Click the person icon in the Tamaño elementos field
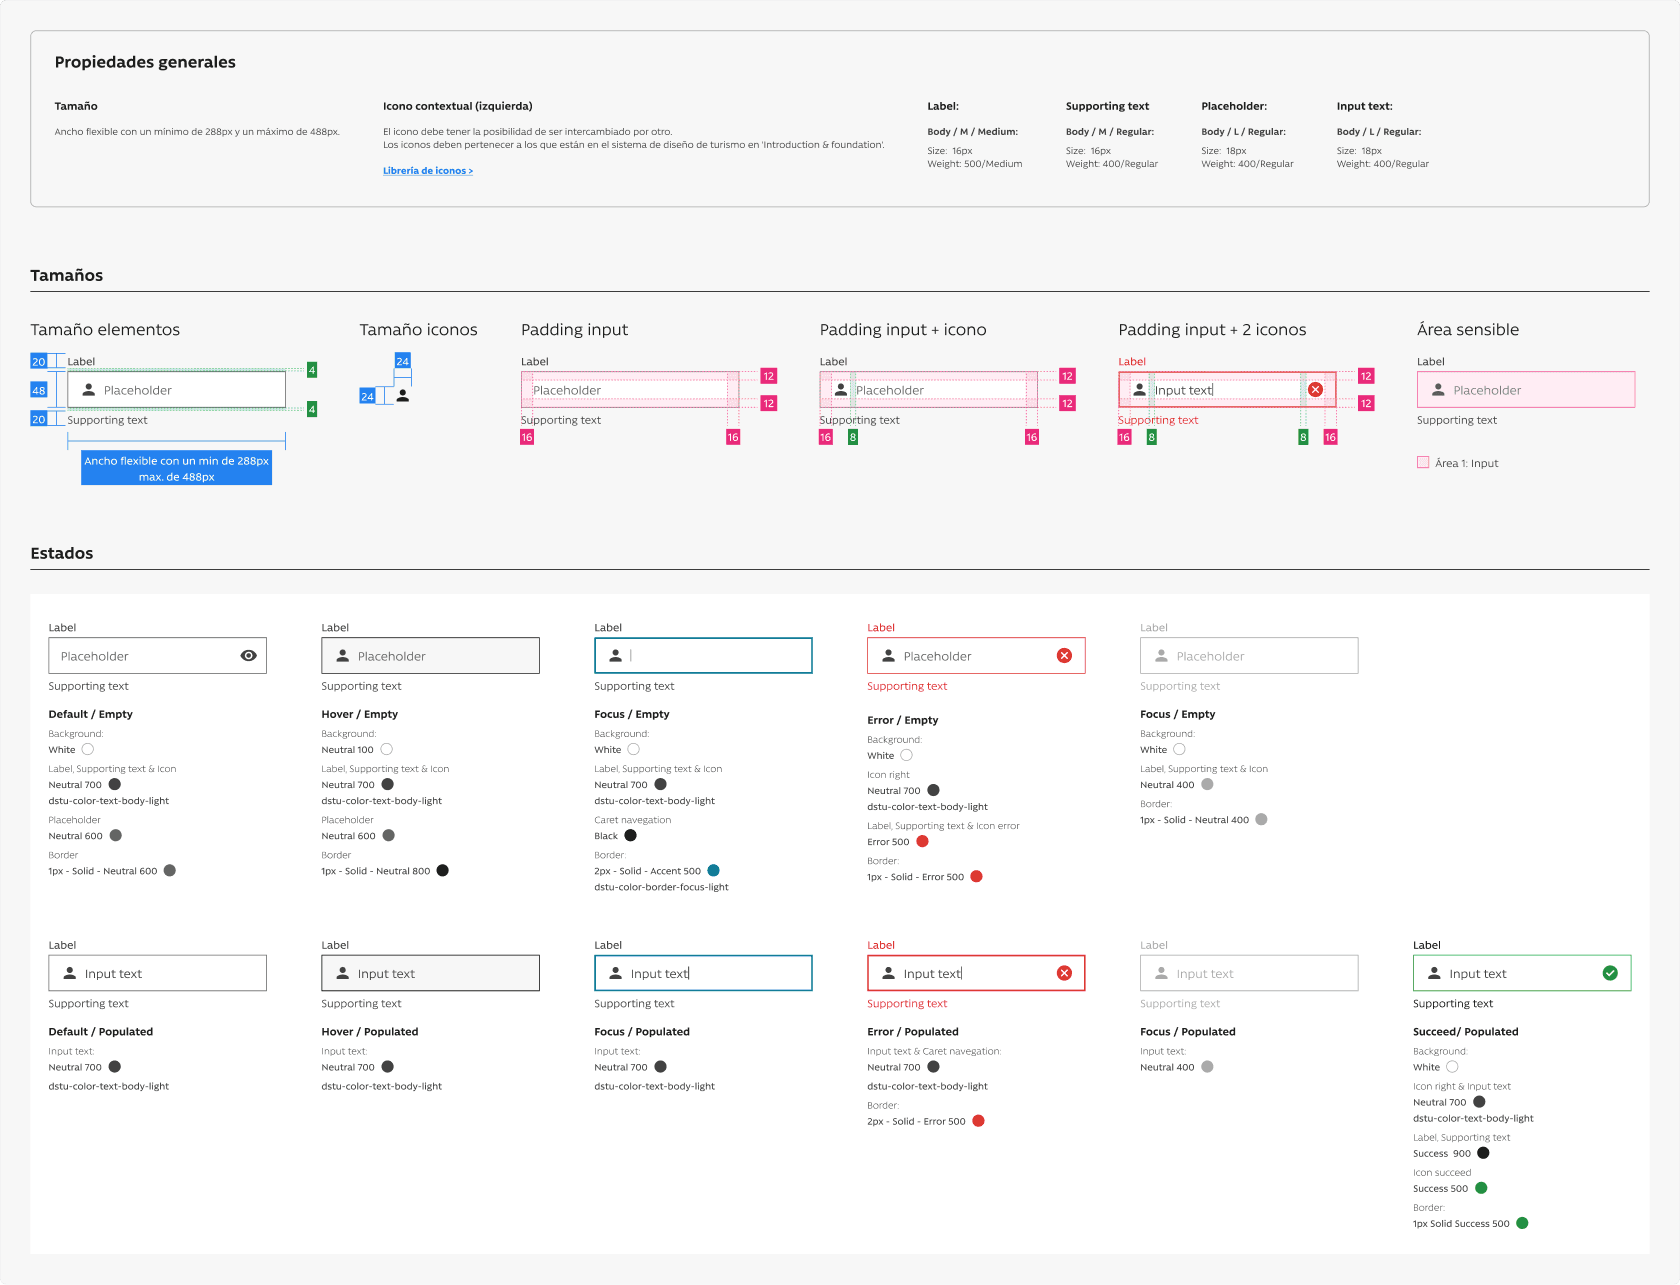 tap(88, 390)
